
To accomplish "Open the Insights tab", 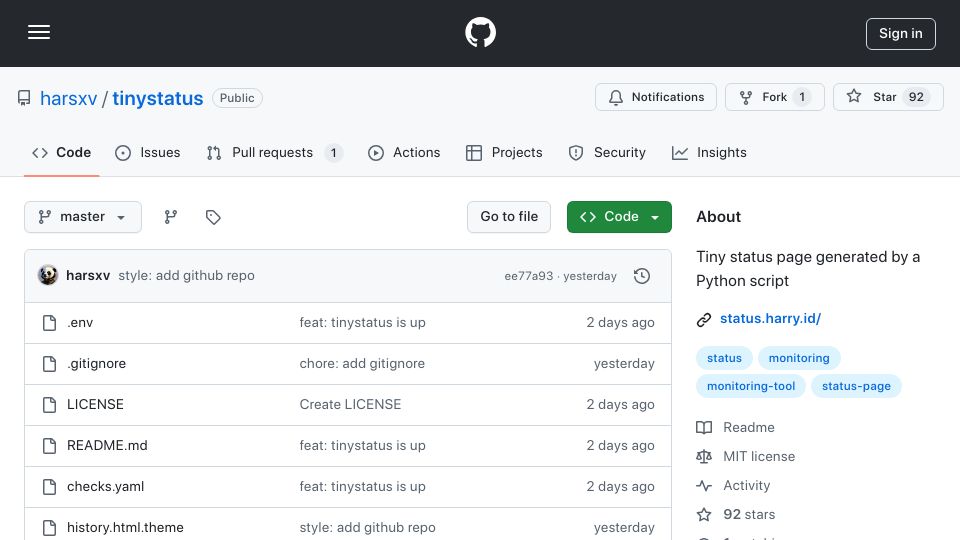I will pos(709,152).
